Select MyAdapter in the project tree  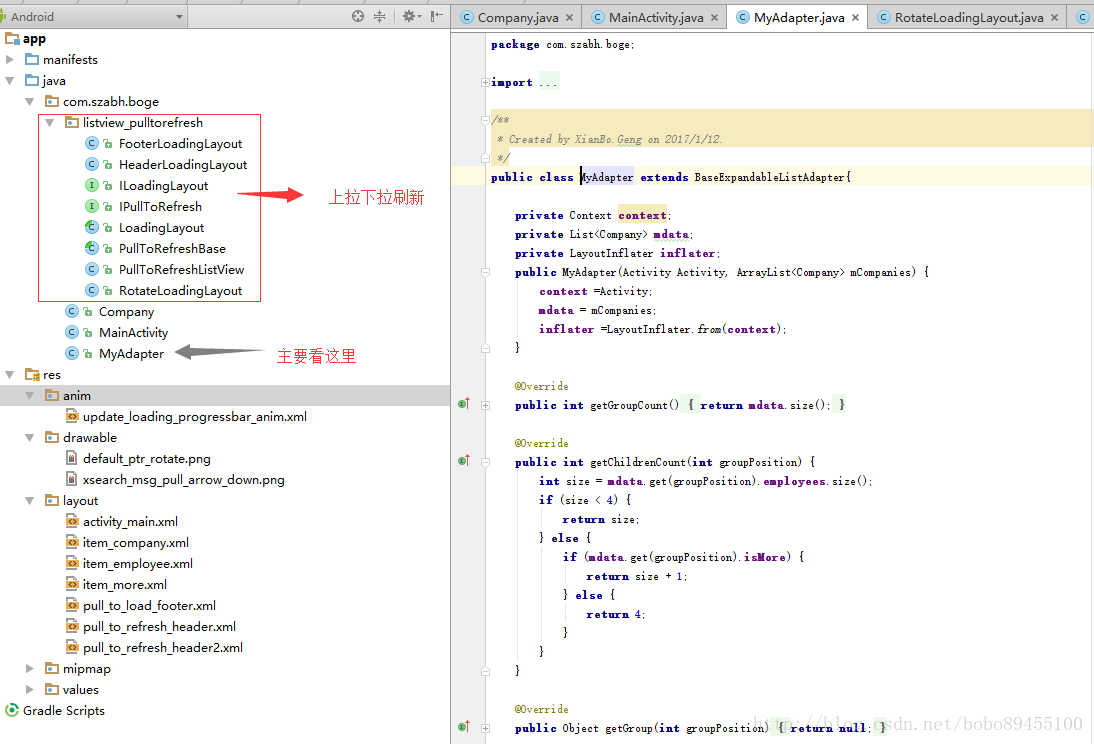point(131,353)
